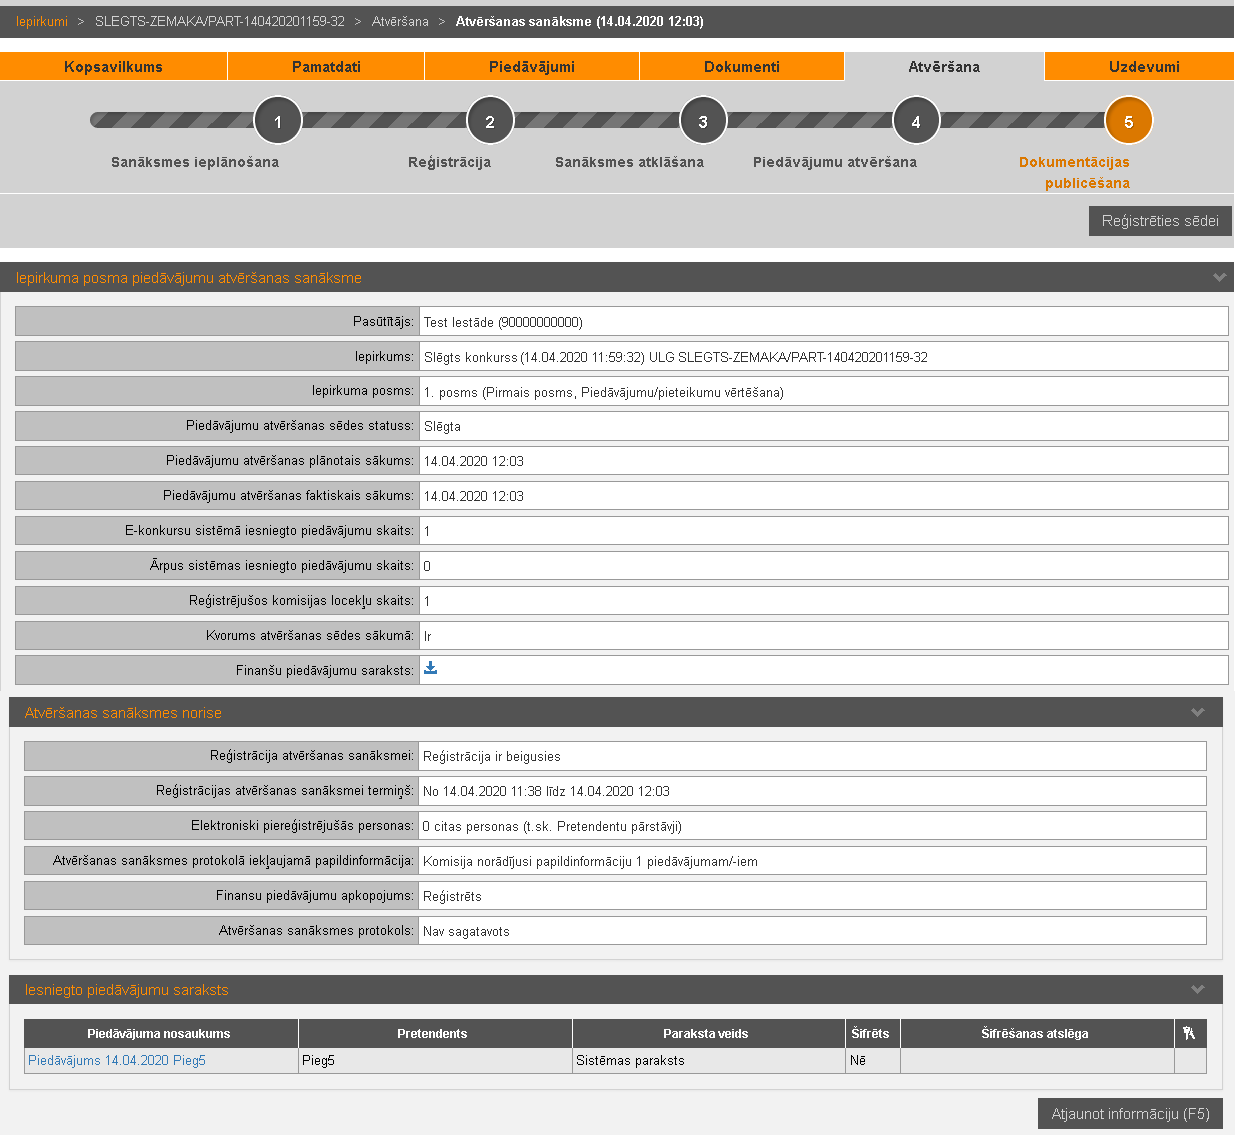The width and height of the screenshot is (1235, 1136).
Task: Open the Uzdevumi tab
Action: [1144, 67]
